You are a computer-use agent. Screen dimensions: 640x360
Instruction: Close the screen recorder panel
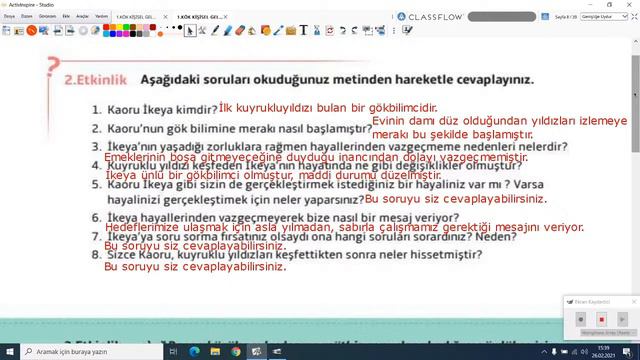click(x=634, y=302)
